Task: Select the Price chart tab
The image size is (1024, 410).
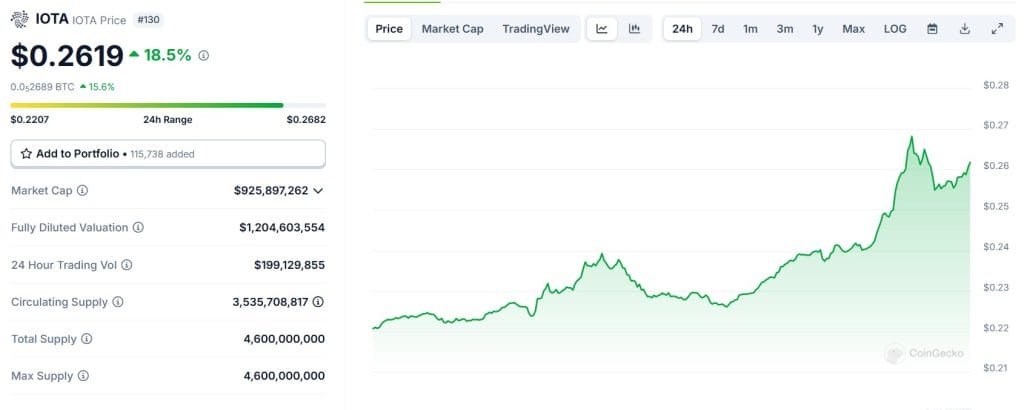Action: (389, 29)
